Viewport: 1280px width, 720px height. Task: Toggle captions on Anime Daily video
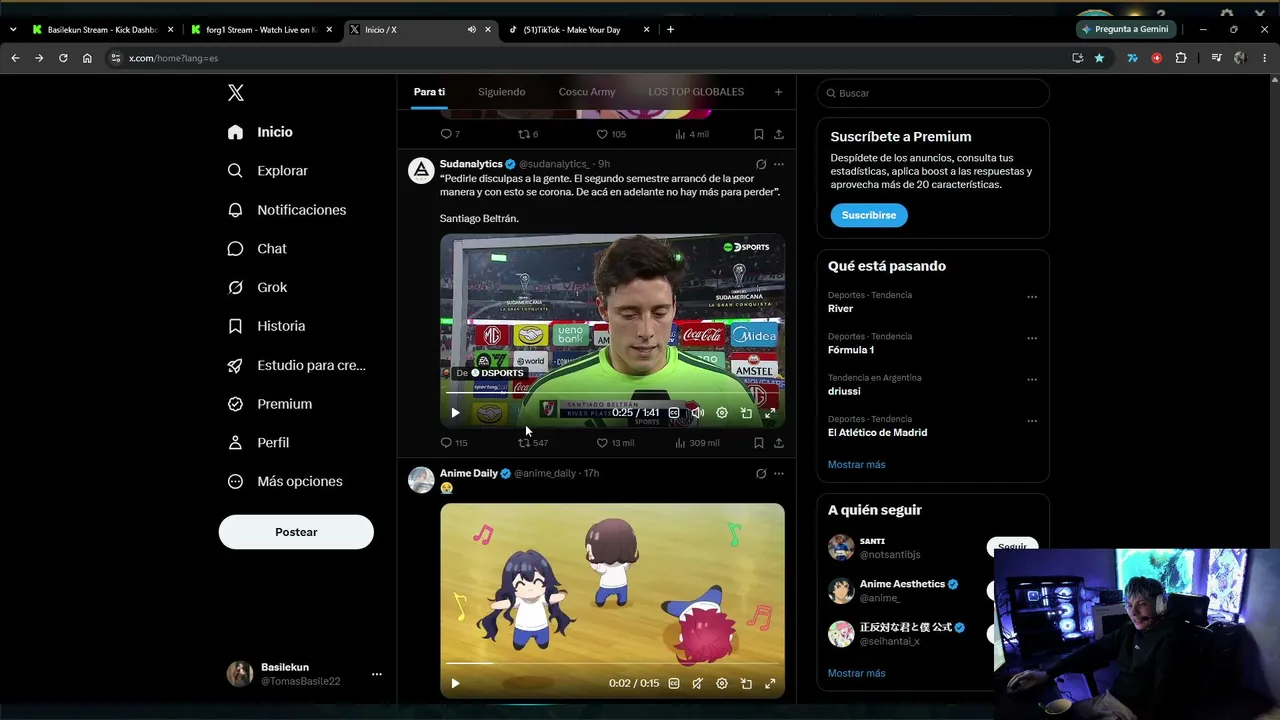coord(674,684)
